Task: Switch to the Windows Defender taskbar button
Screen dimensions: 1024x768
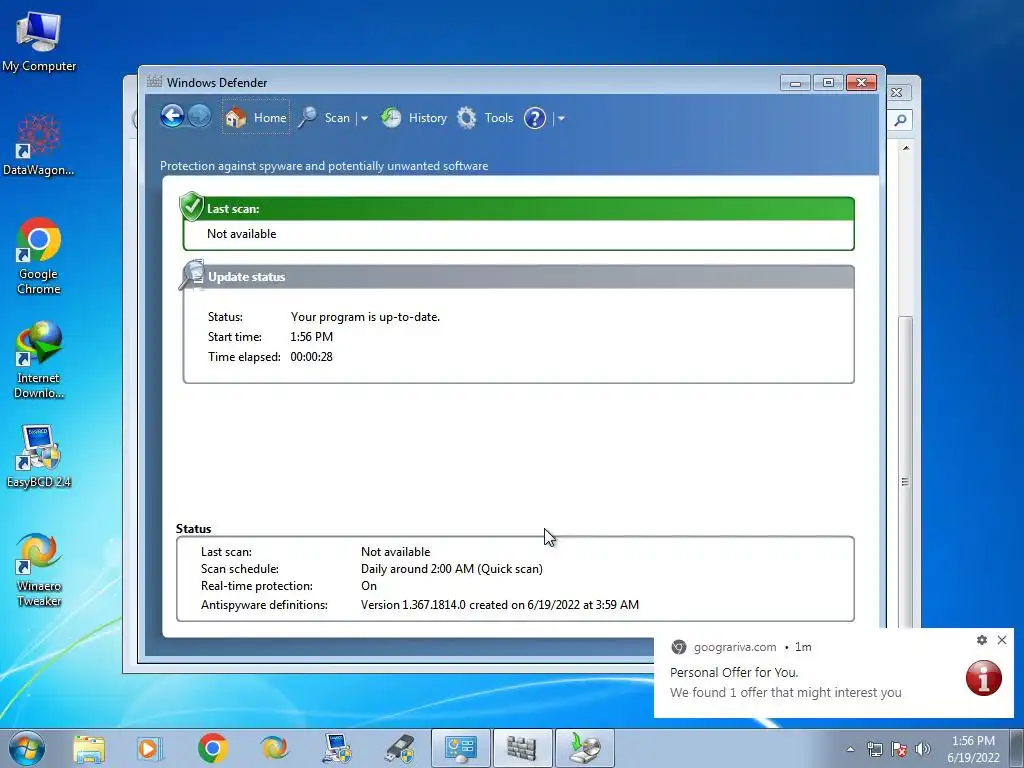Action: pos(522,748)
